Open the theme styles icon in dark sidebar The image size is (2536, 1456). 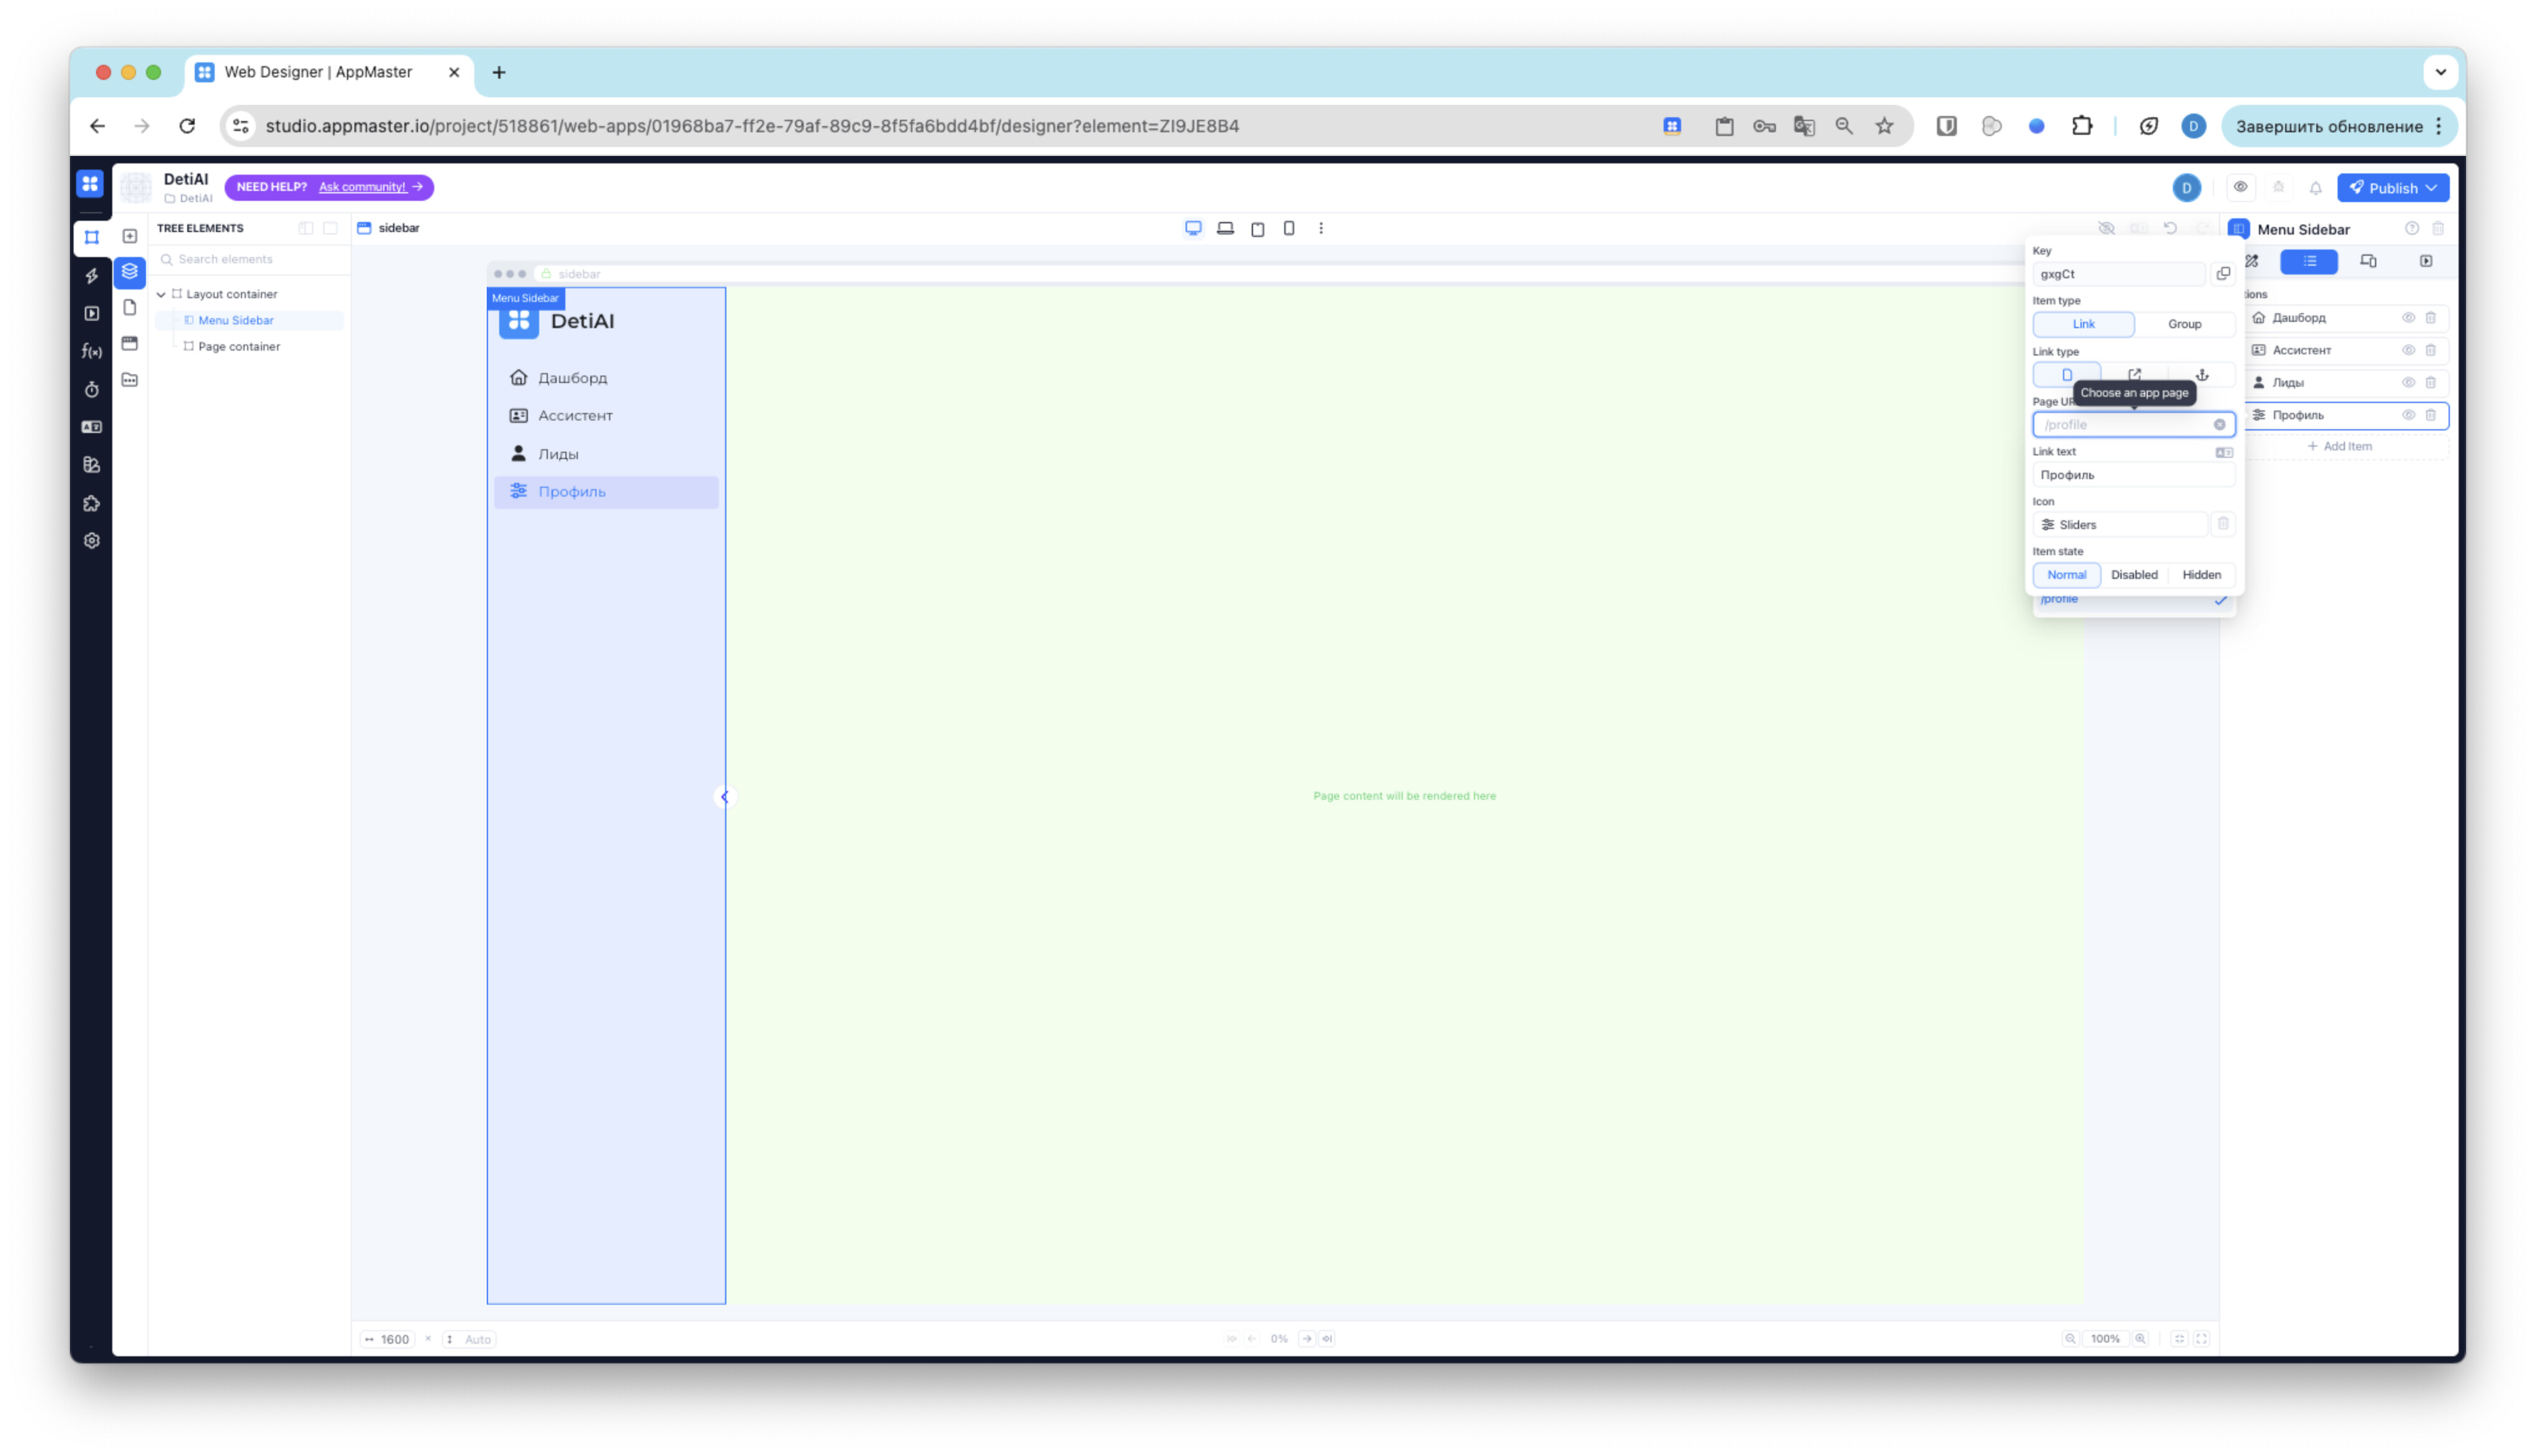pyautogui.click(x=92, y=465)
